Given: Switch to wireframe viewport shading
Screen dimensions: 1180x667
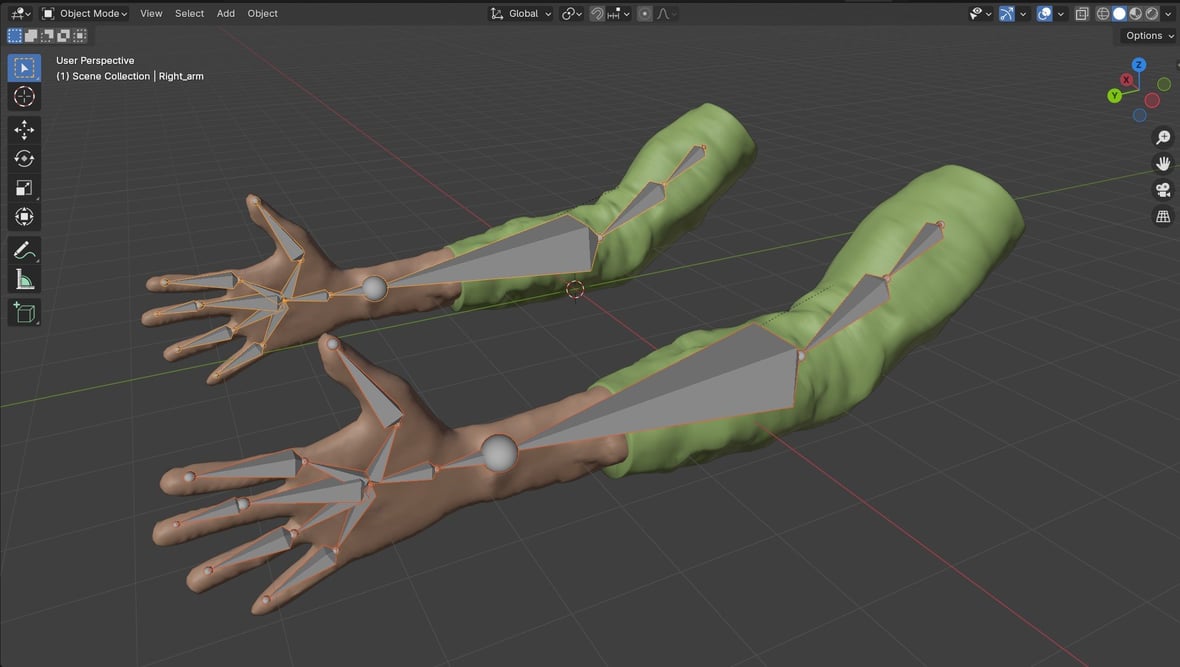Looking at the screenshot, I should pyautogui.click(x=1101, y=13).
